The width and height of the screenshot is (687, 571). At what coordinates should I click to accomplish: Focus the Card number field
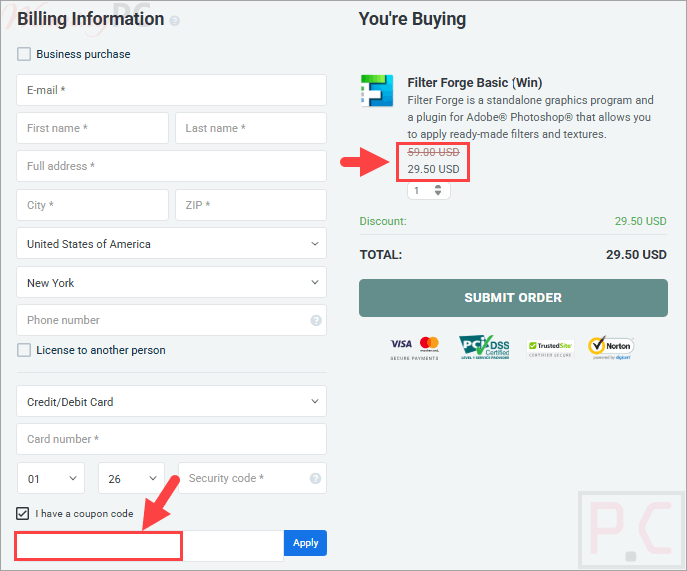click(171, 439)
